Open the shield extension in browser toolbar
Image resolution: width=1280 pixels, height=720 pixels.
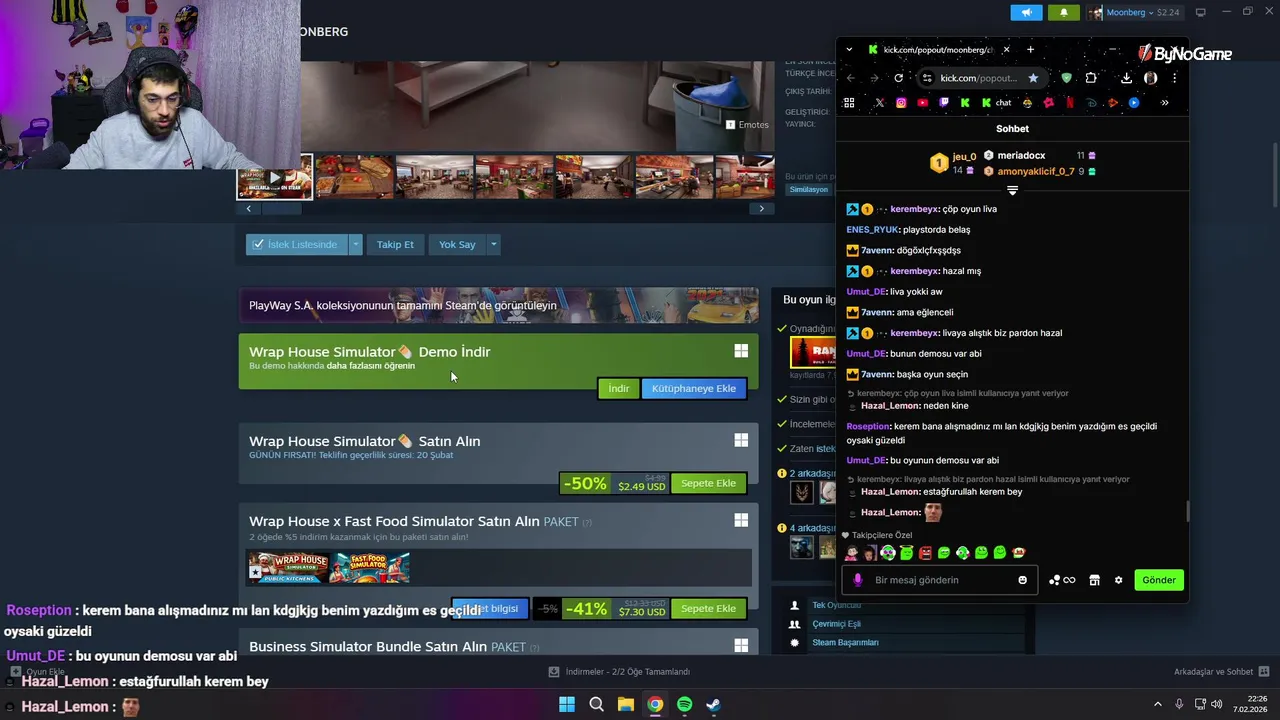(x=1066, y=78)
